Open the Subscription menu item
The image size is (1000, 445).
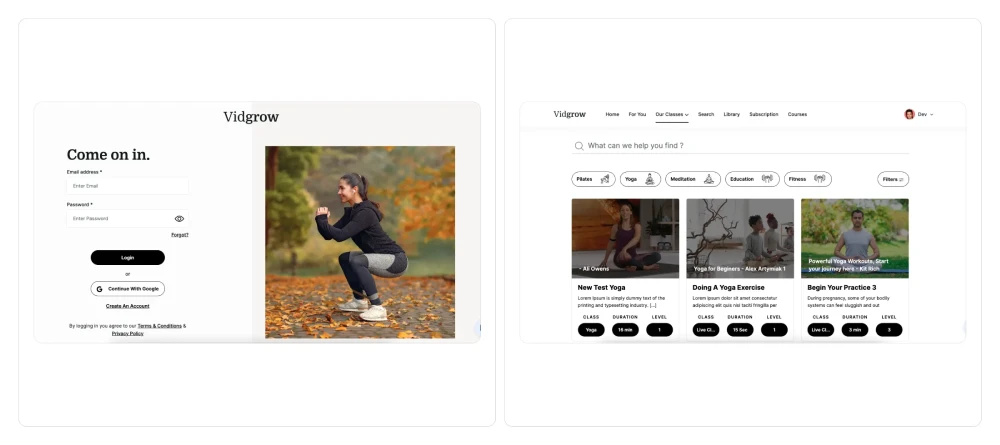(763, 114)
